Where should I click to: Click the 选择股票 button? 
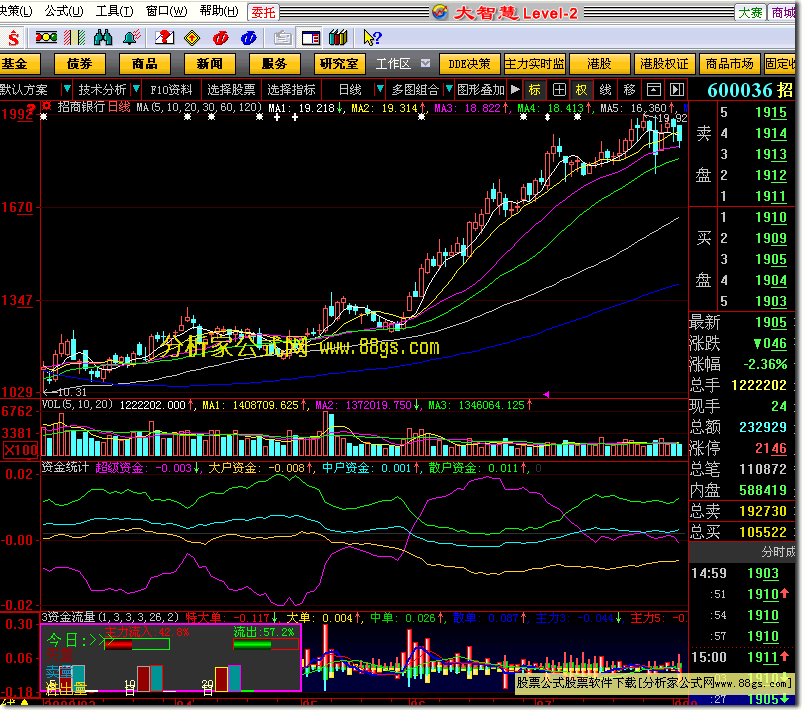click(232, 90)
